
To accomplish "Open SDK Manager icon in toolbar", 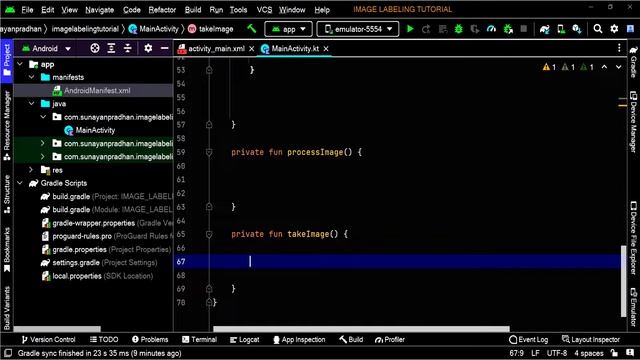I will click(x=577, y=29).
